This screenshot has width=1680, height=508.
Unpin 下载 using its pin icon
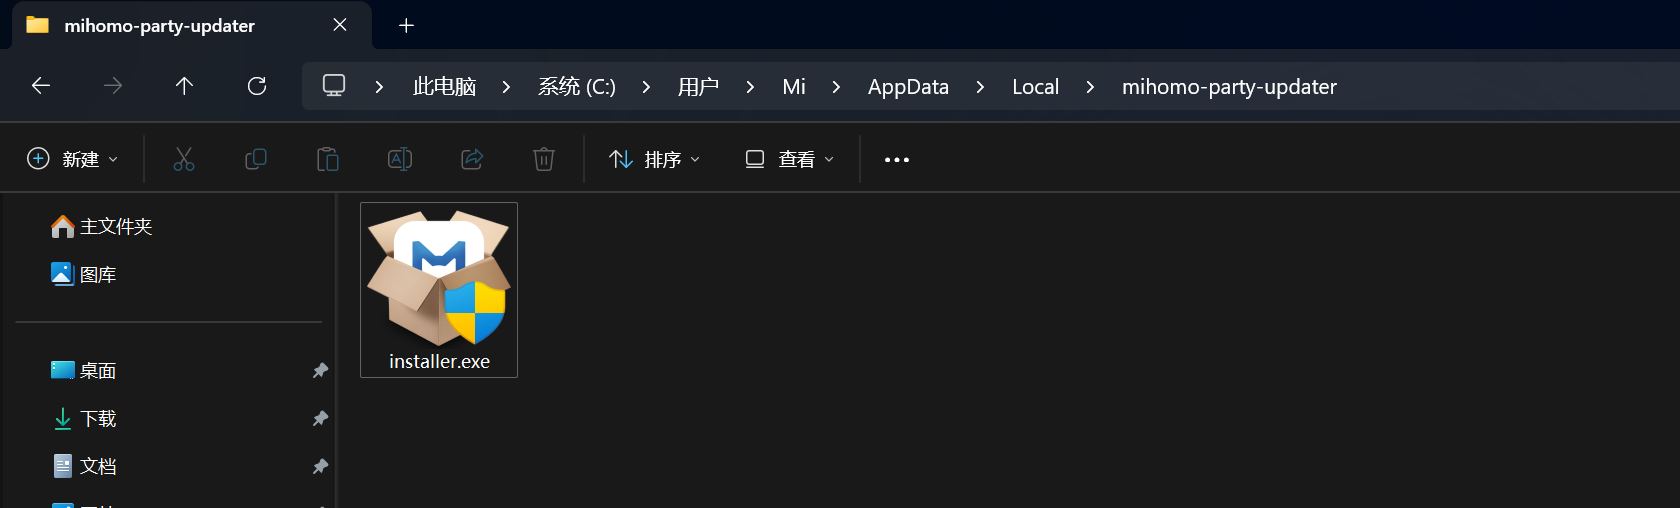tap(320, 418)
